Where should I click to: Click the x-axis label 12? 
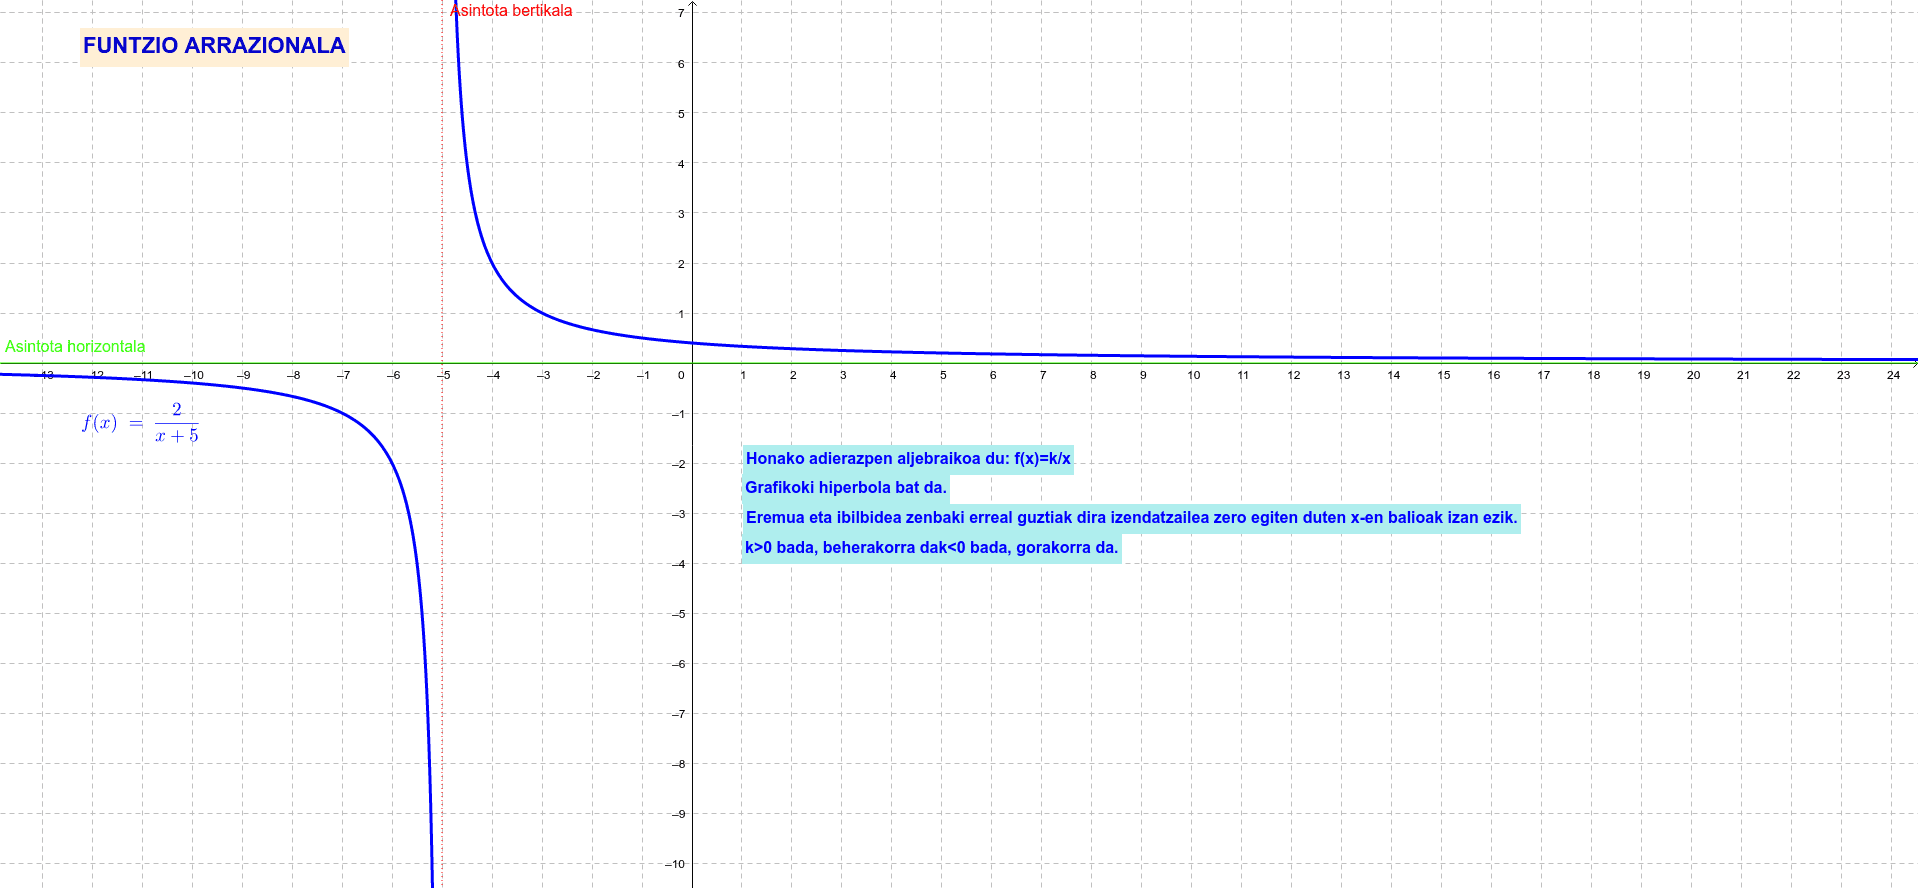pyautogui.click(x=1293, y=375)
